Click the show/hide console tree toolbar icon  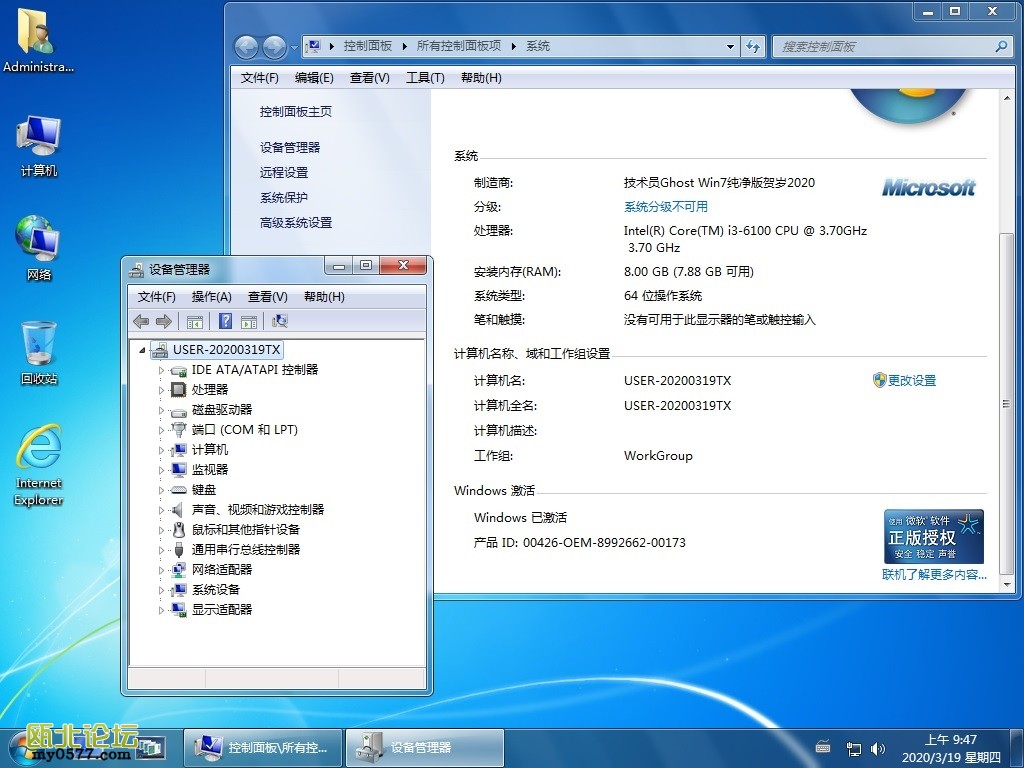tap(195, 321)
